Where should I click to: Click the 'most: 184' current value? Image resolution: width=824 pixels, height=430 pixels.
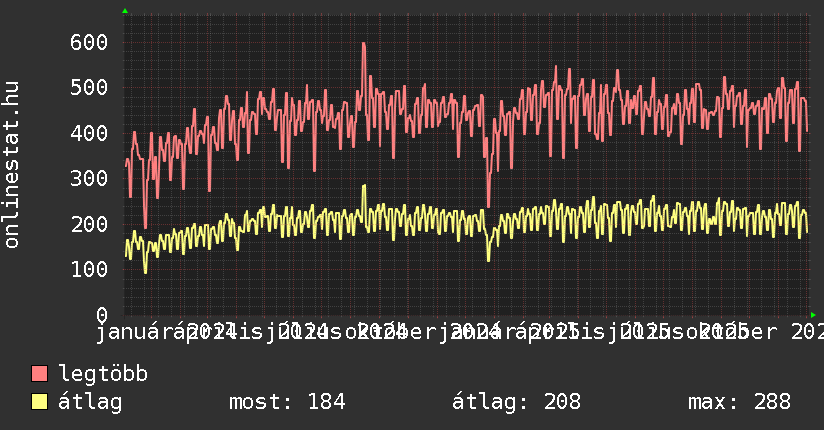click(287, 402)
